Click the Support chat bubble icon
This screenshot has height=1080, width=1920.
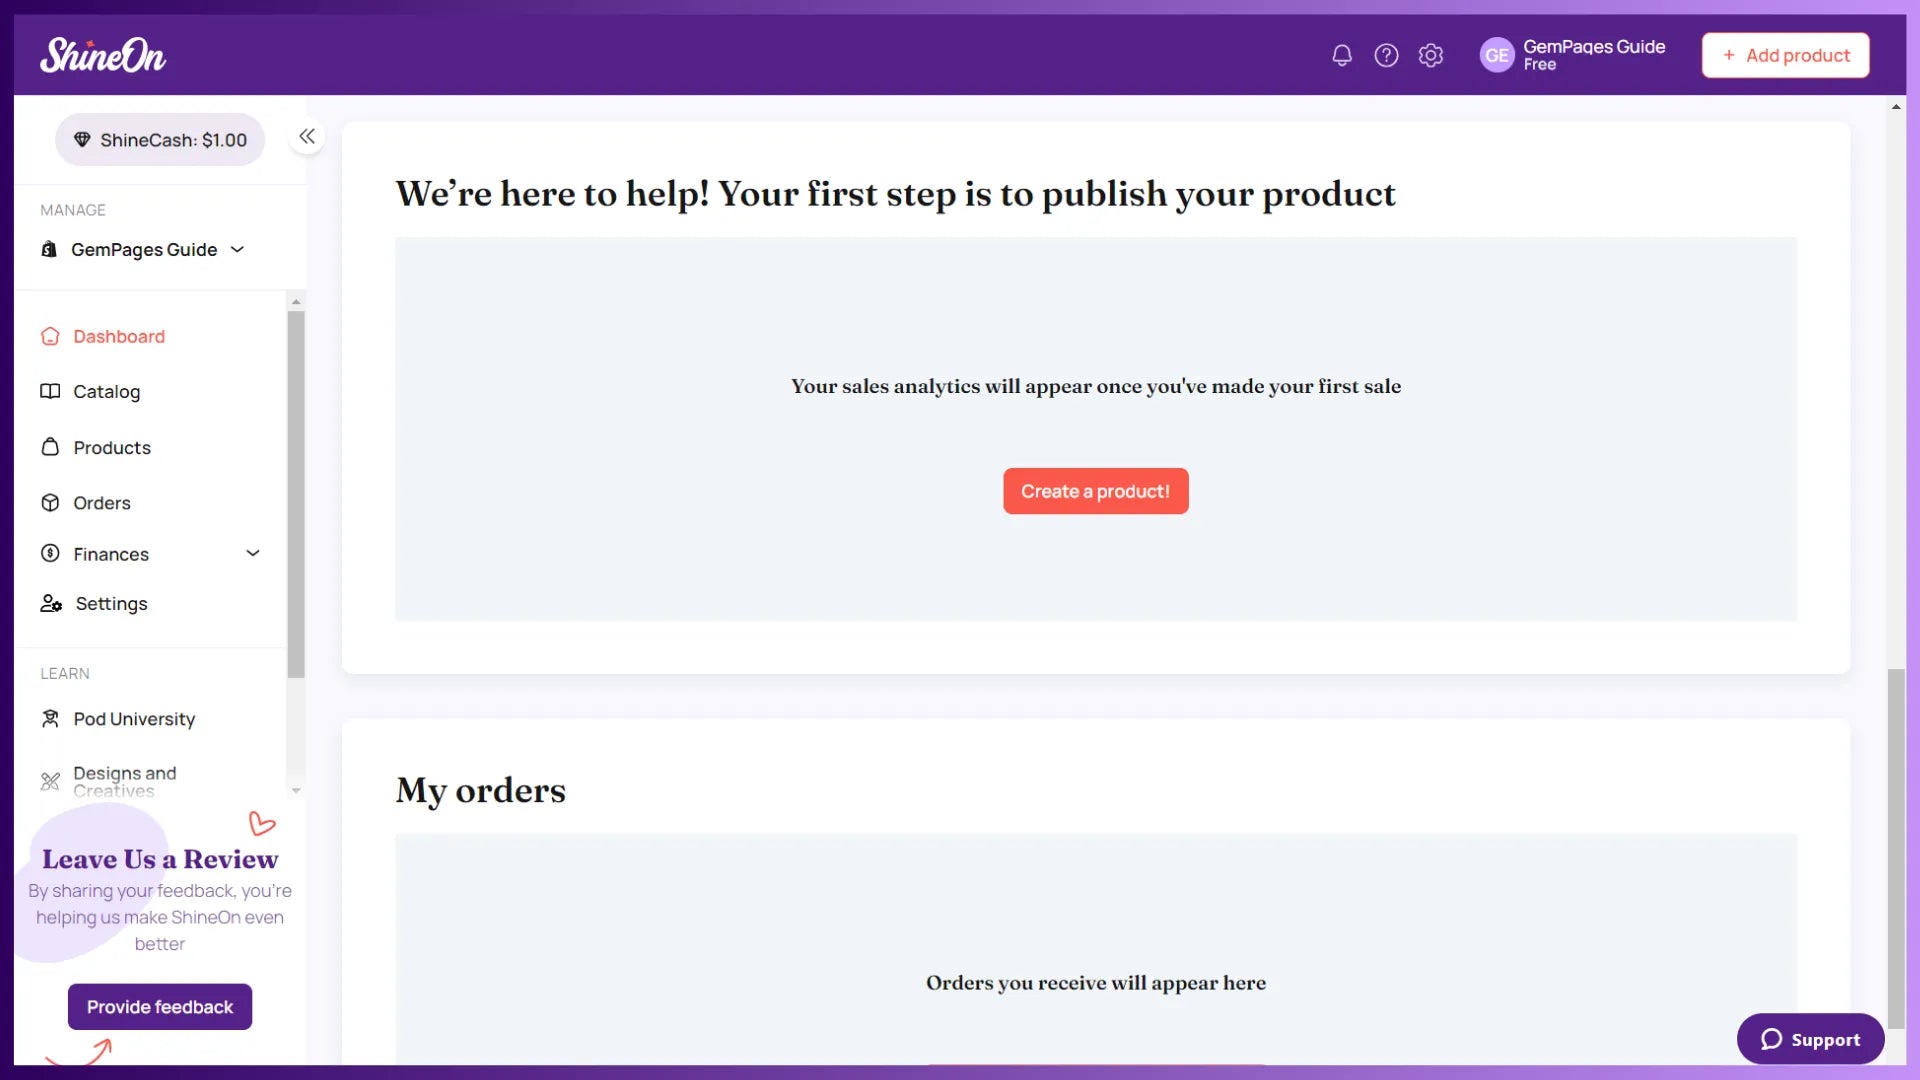(1771, 1039)
